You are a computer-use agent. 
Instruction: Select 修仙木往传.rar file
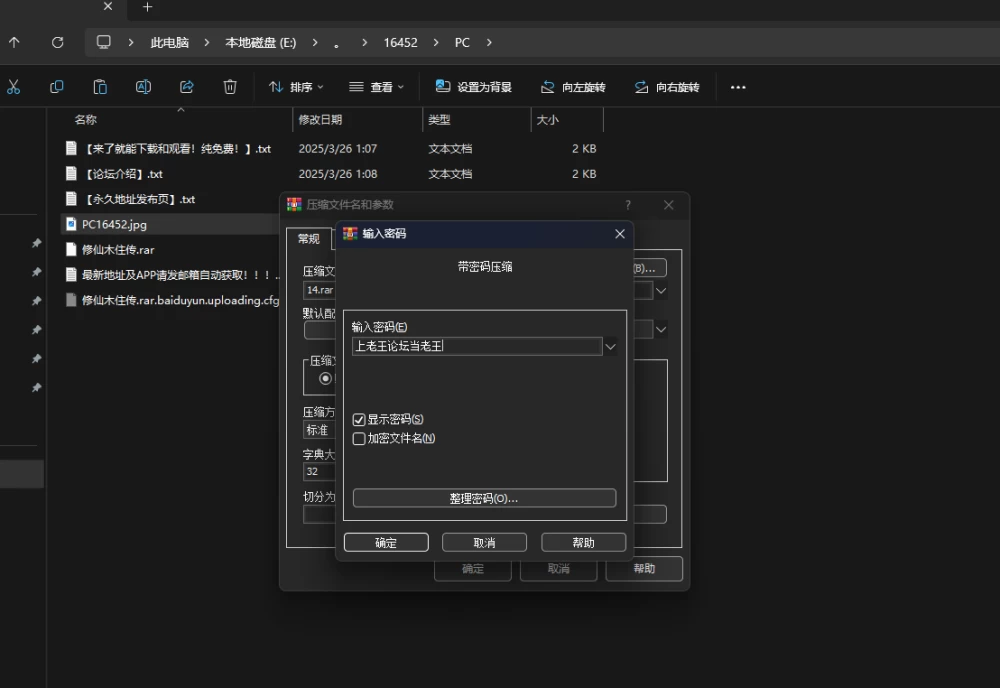pos(118,250)
